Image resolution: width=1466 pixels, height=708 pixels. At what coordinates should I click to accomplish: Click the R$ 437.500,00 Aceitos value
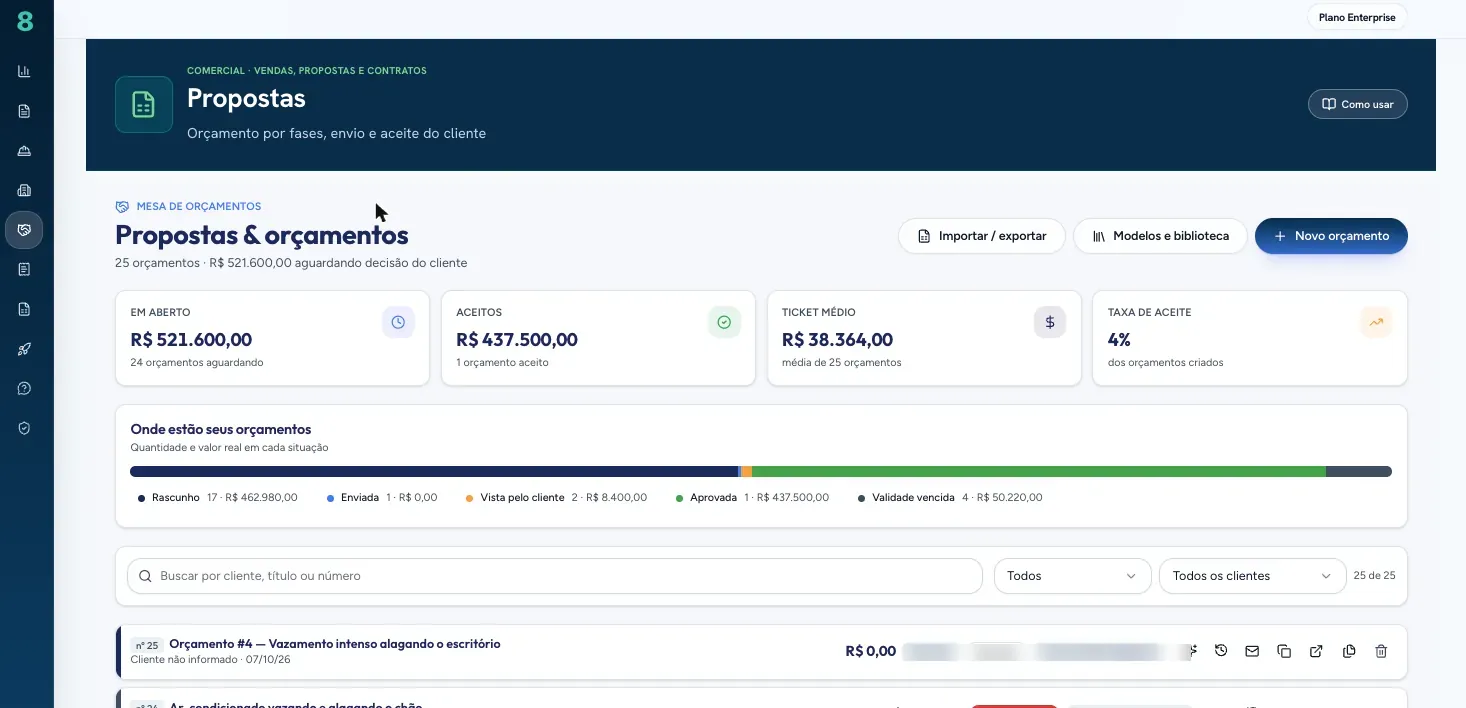pyautogui.click(x=517, y=340)
